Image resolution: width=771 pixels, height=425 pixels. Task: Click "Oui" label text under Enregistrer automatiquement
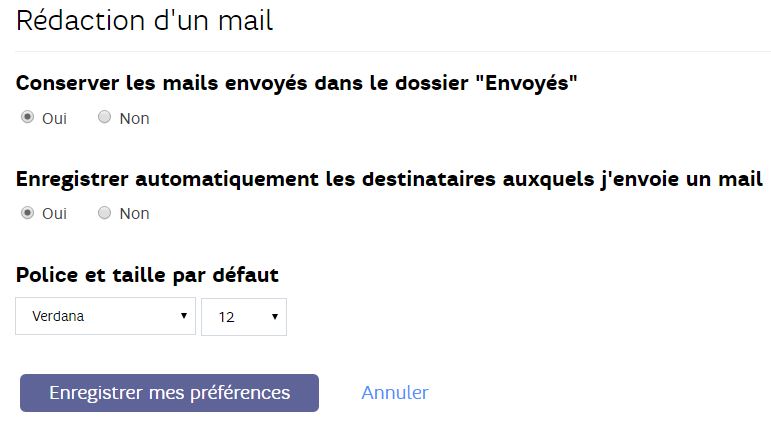(54, 214)
